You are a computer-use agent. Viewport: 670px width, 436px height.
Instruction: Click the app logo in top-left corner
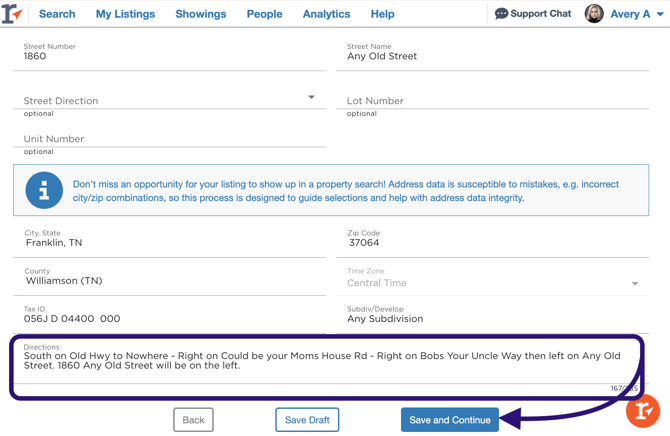click(12, 14)
